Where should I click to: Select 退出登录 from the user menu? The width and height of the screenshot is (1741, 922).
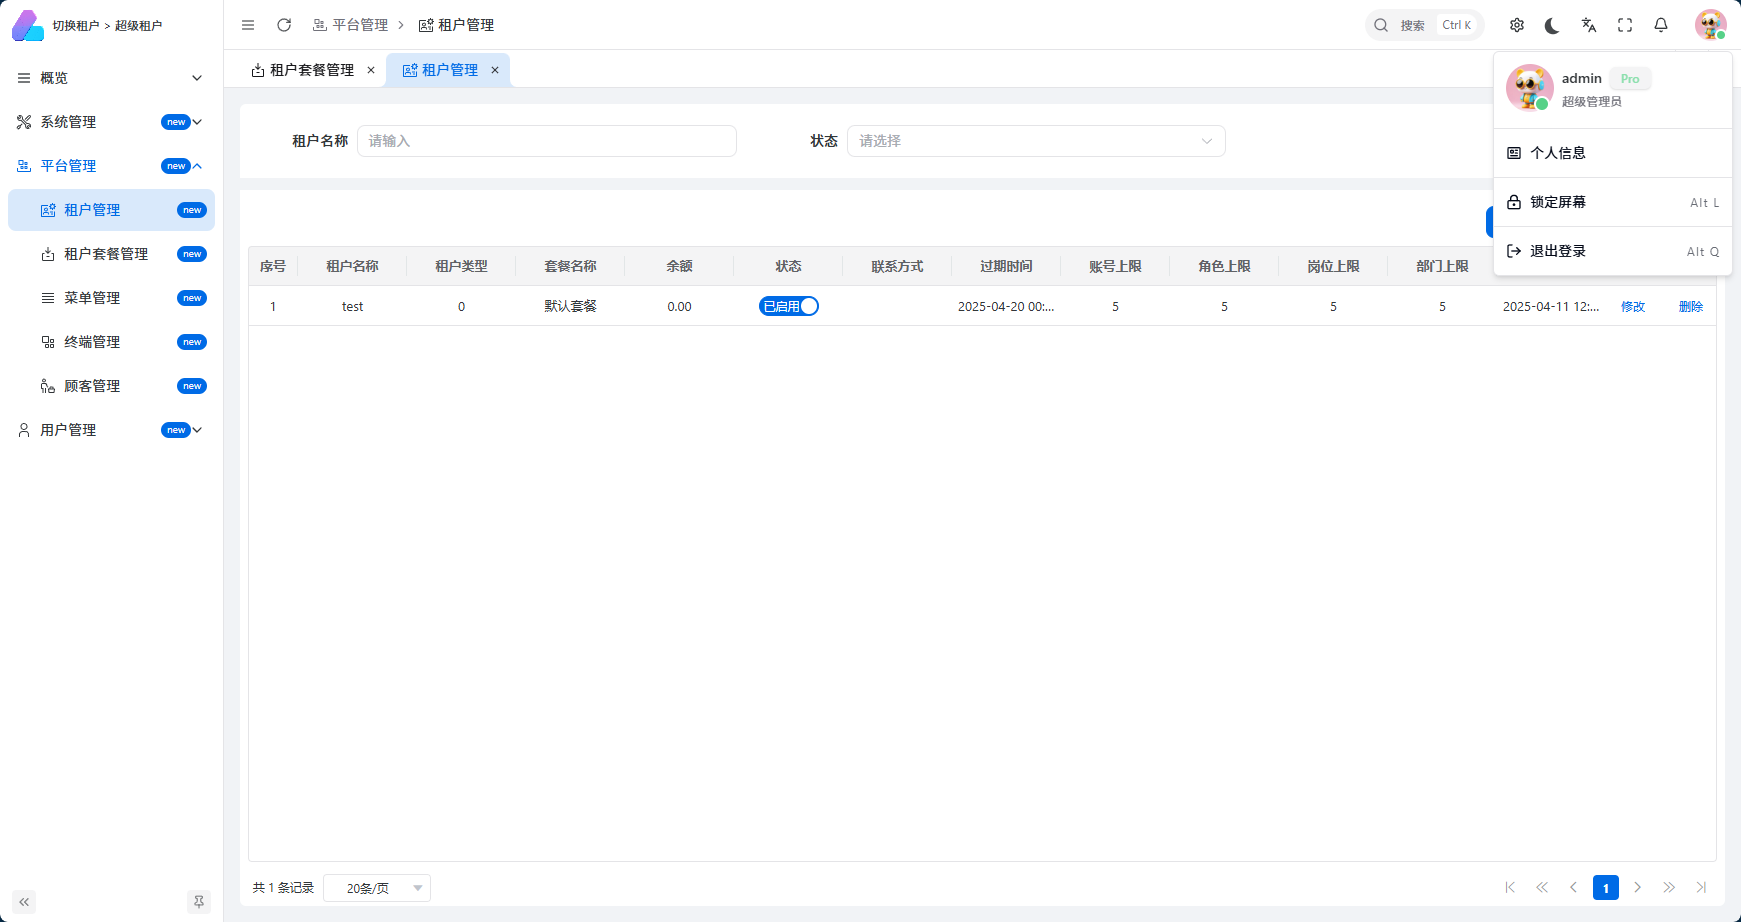[1557, 251]
